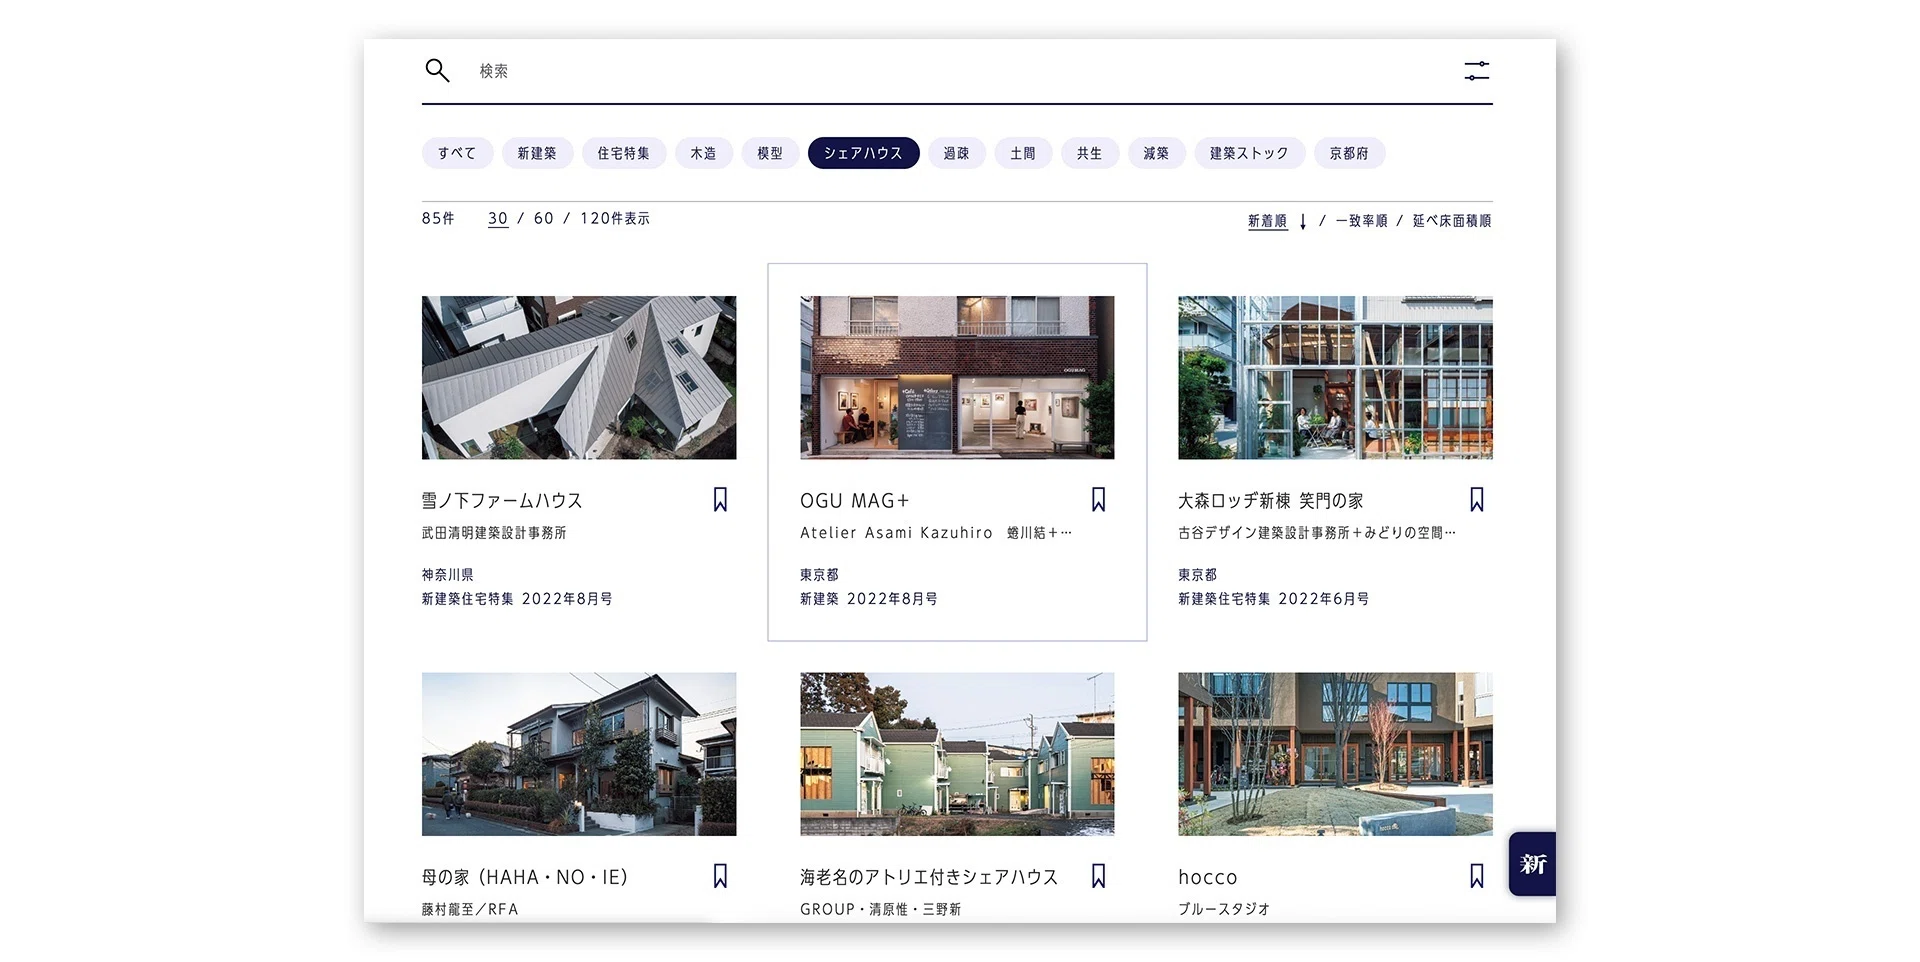Click 新建築 2022年8月号 issue text
The width and height of the screenshot is (1920, 962).
[869, 599]
